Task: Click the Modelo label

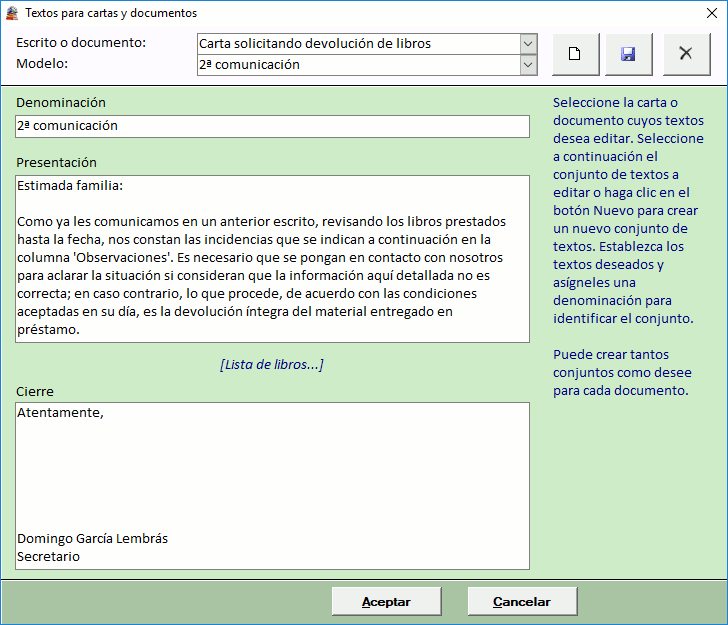Action: 42,64
